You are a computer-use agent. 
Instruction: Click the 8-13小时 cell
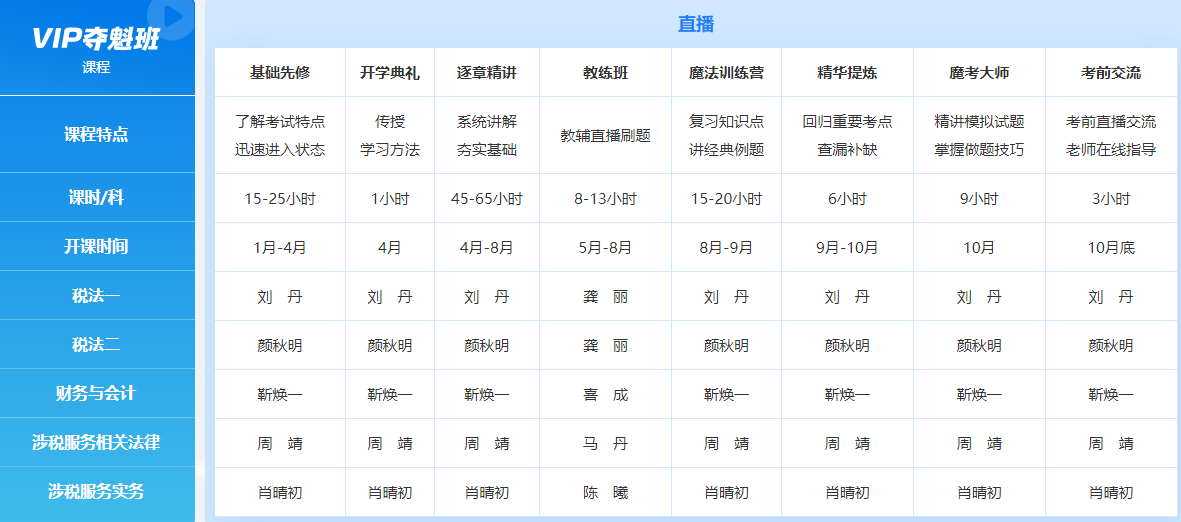(606, 199)
